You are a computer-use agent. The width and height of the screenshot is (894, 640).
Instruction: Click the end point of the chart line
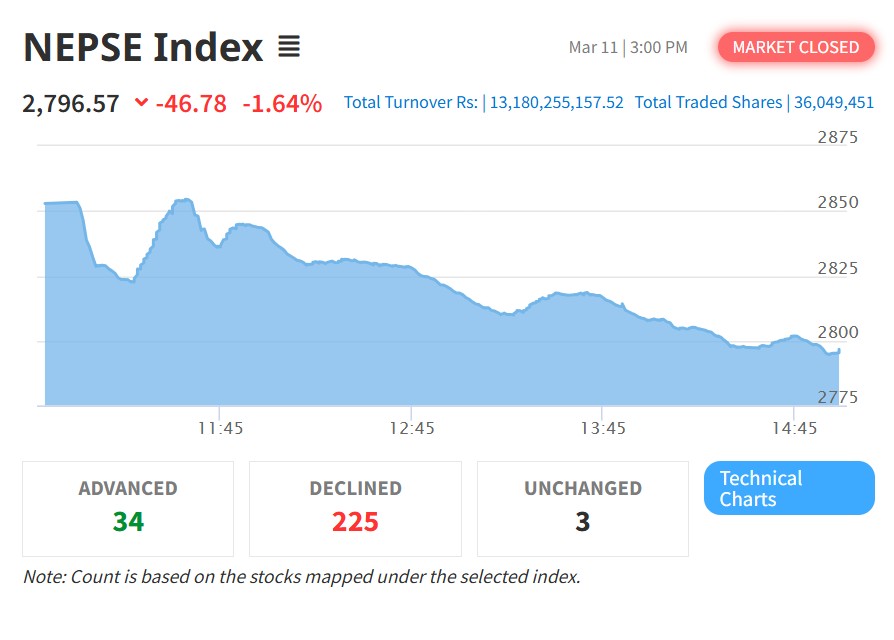coord(838,350)
